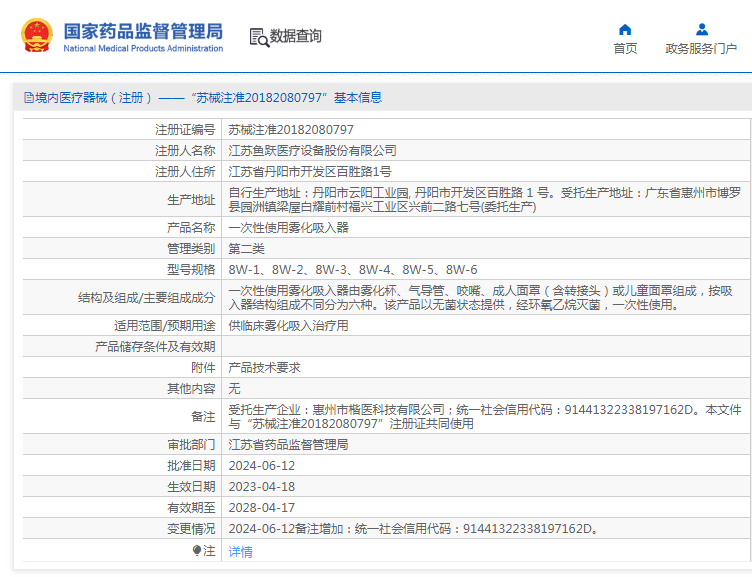Click product name 一次性使用雾化吸入器
This screenshot has width=752, height=577.
click(288, 227)
